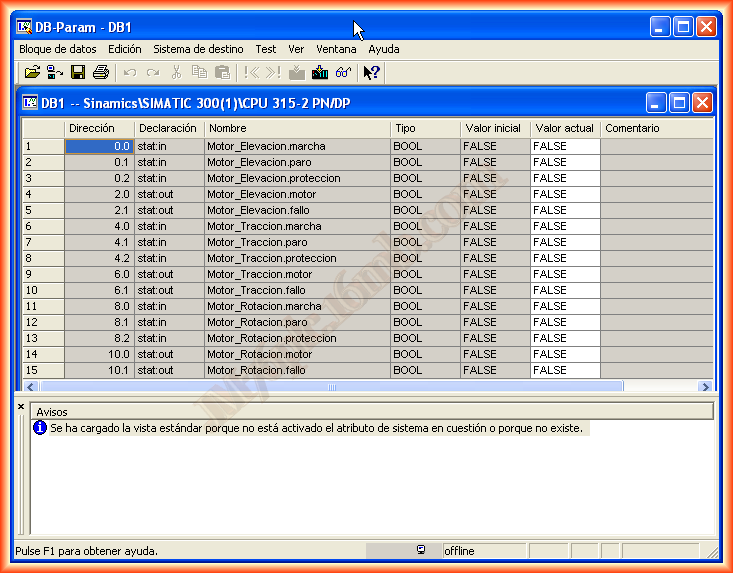Open the Sistema de destino menu
Screen dimensions: 733x573
[198, 48]
